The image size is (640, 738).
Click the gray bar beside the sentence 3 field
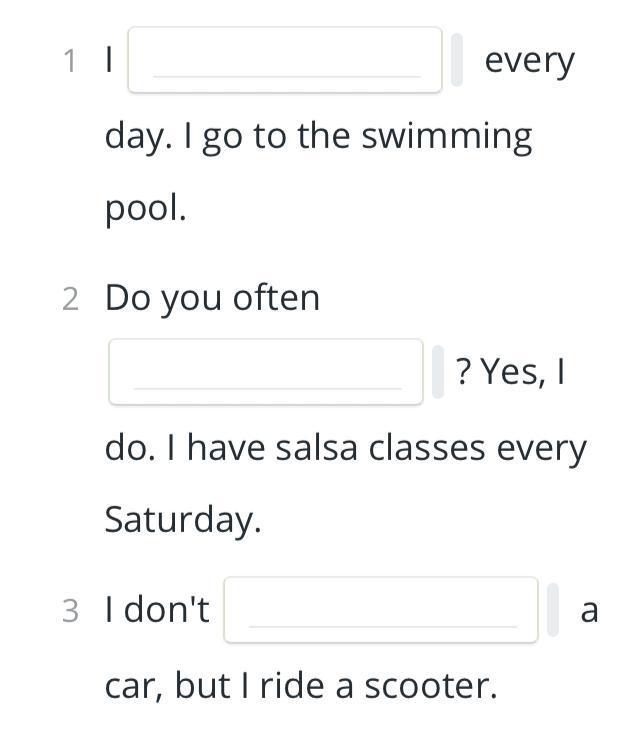[553, 610]
